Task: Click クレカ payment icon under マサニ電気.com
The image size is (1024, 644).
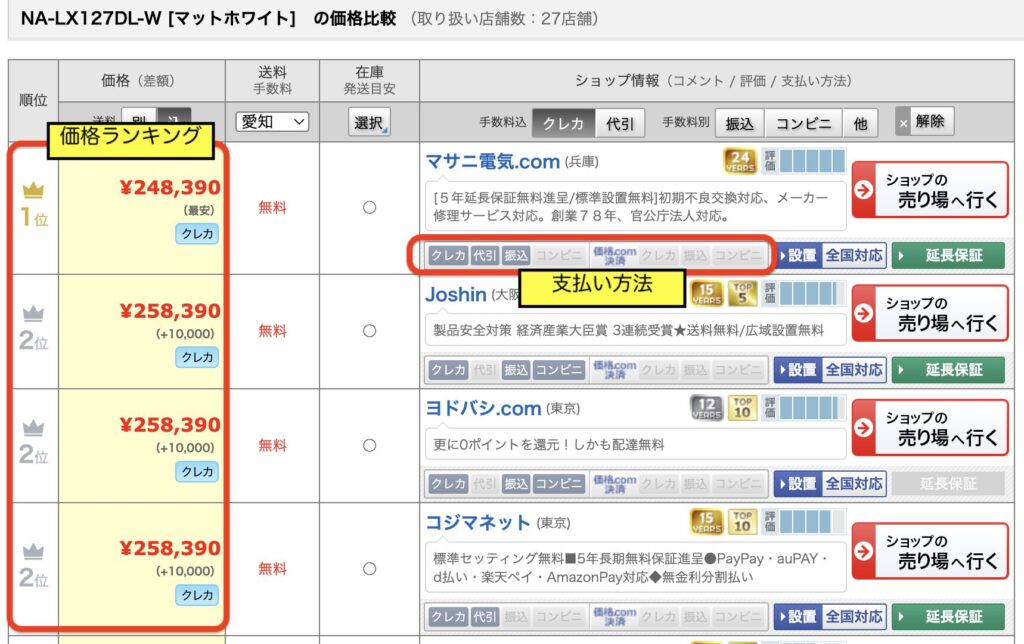Action: coord(449,255)
